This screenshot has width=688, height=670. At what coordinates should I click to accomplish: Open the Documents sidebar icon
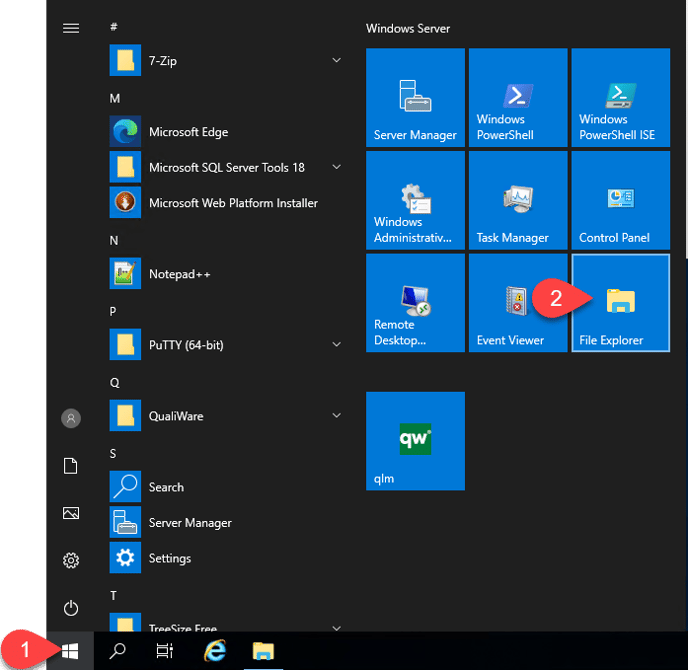click(x=71, y=466)
